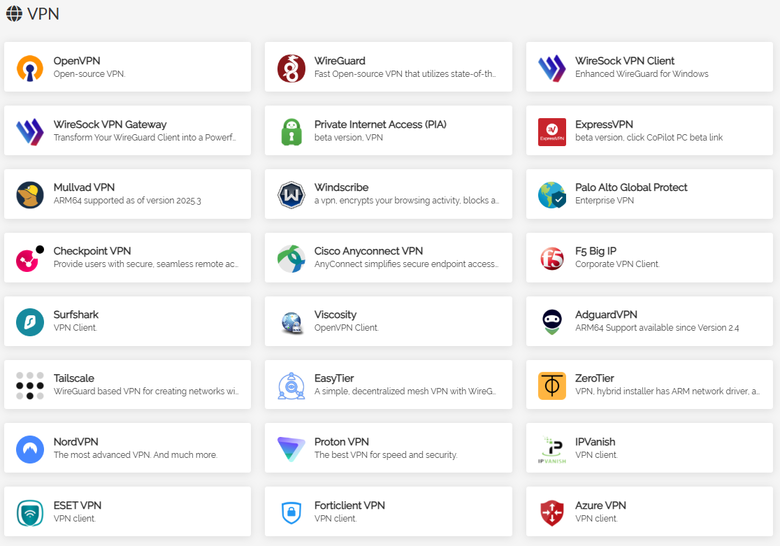Click the NordVPN blue mountain icon
The height and width of the screenshot is (546, 780).
click(30, 449)
